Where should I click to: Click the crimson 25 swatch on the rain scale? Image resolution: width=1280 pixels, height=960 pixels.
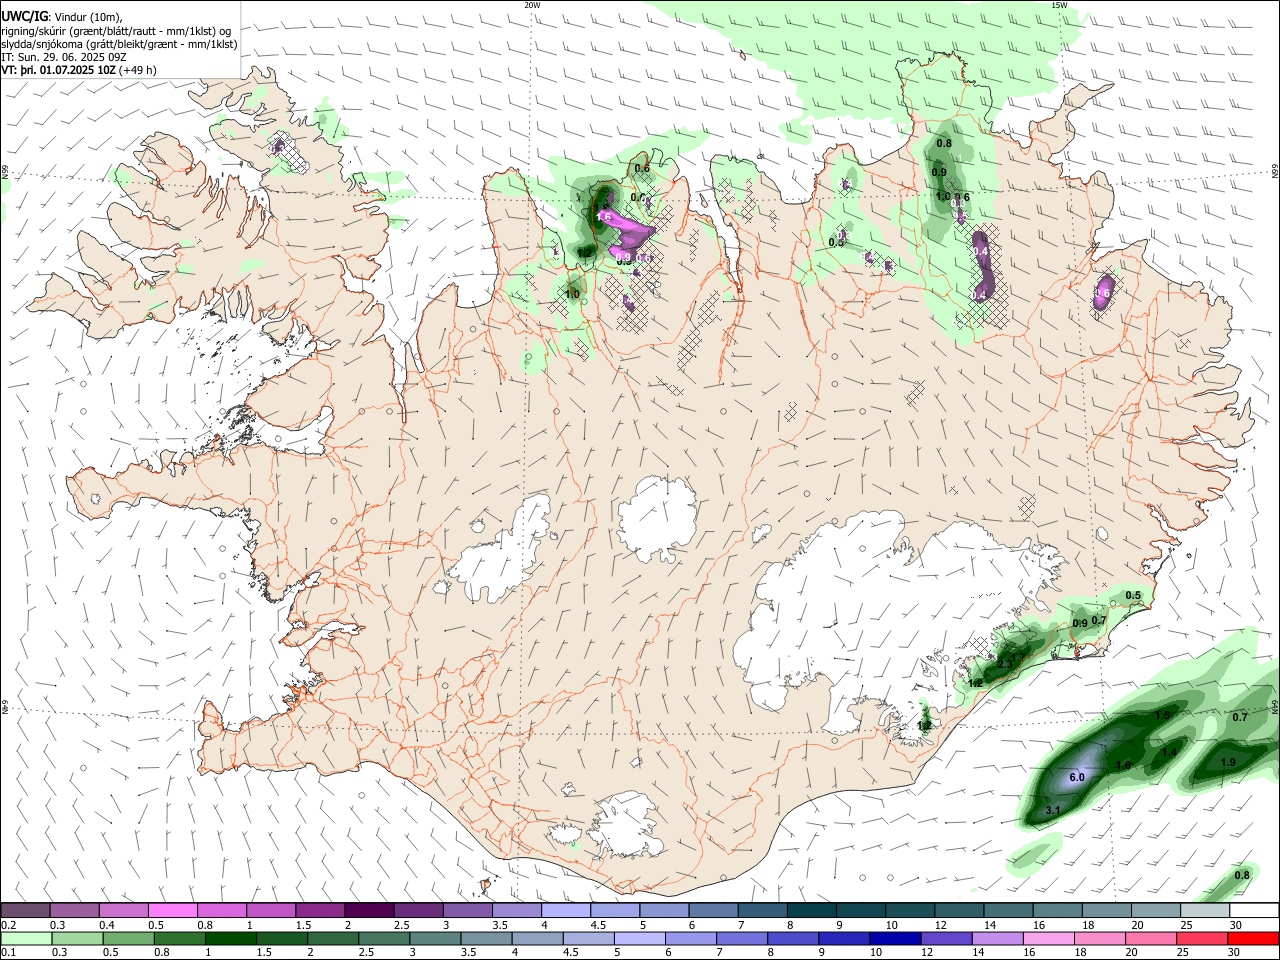(x=1202, y=939)
